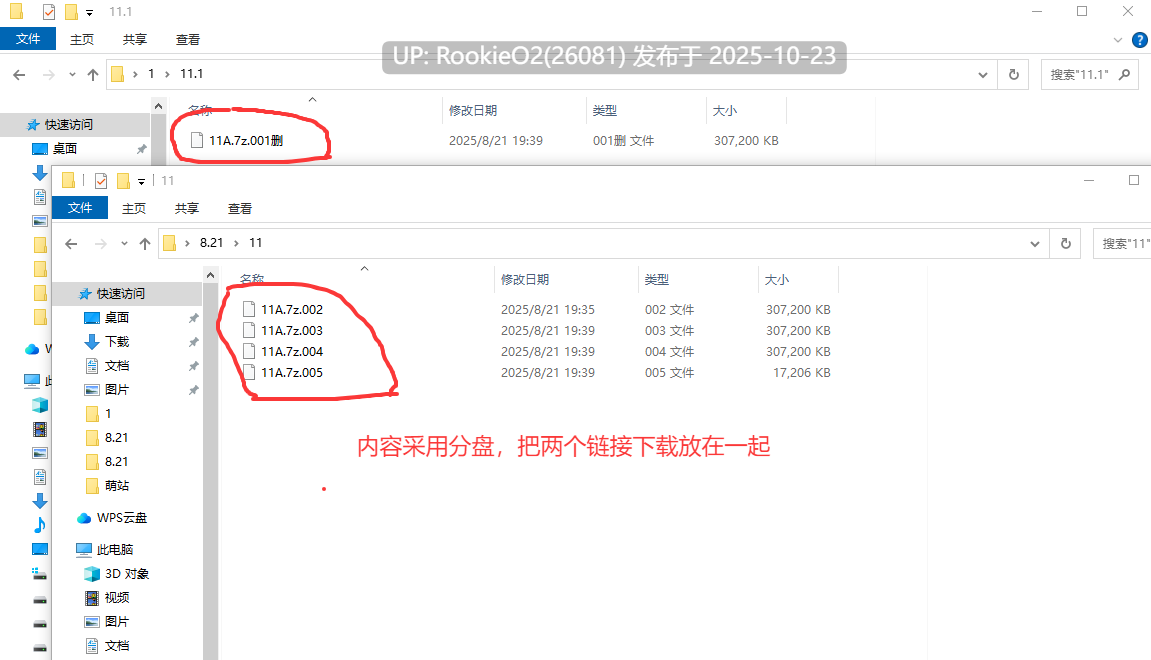Screen dimensions: 1151x660
Task: Open the 主页 tab in the 11 window
Action: pos(134,208)
